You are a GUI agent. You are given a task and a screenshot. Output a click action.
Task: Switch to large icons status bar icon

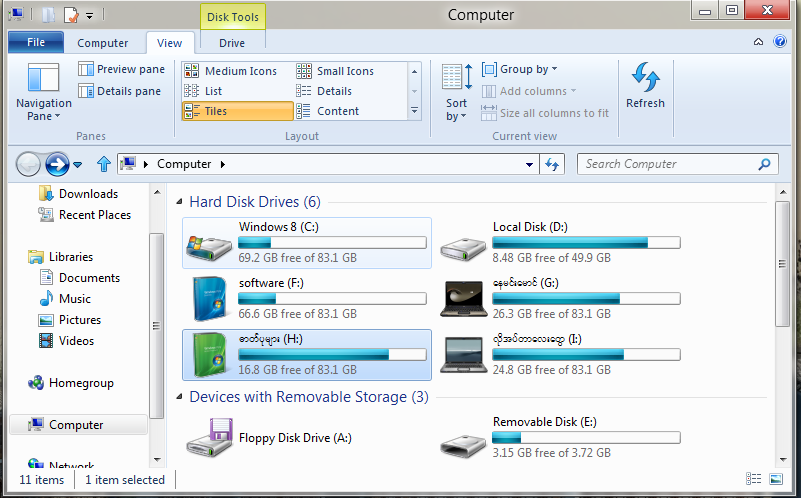point(776,479)
